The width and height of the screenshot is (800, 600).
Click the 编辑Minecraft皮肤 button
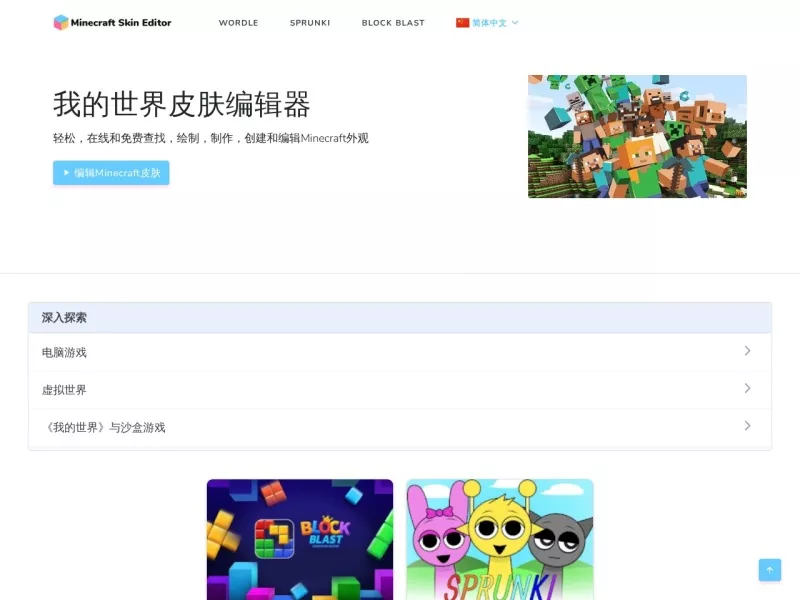(x=111, y=173)
